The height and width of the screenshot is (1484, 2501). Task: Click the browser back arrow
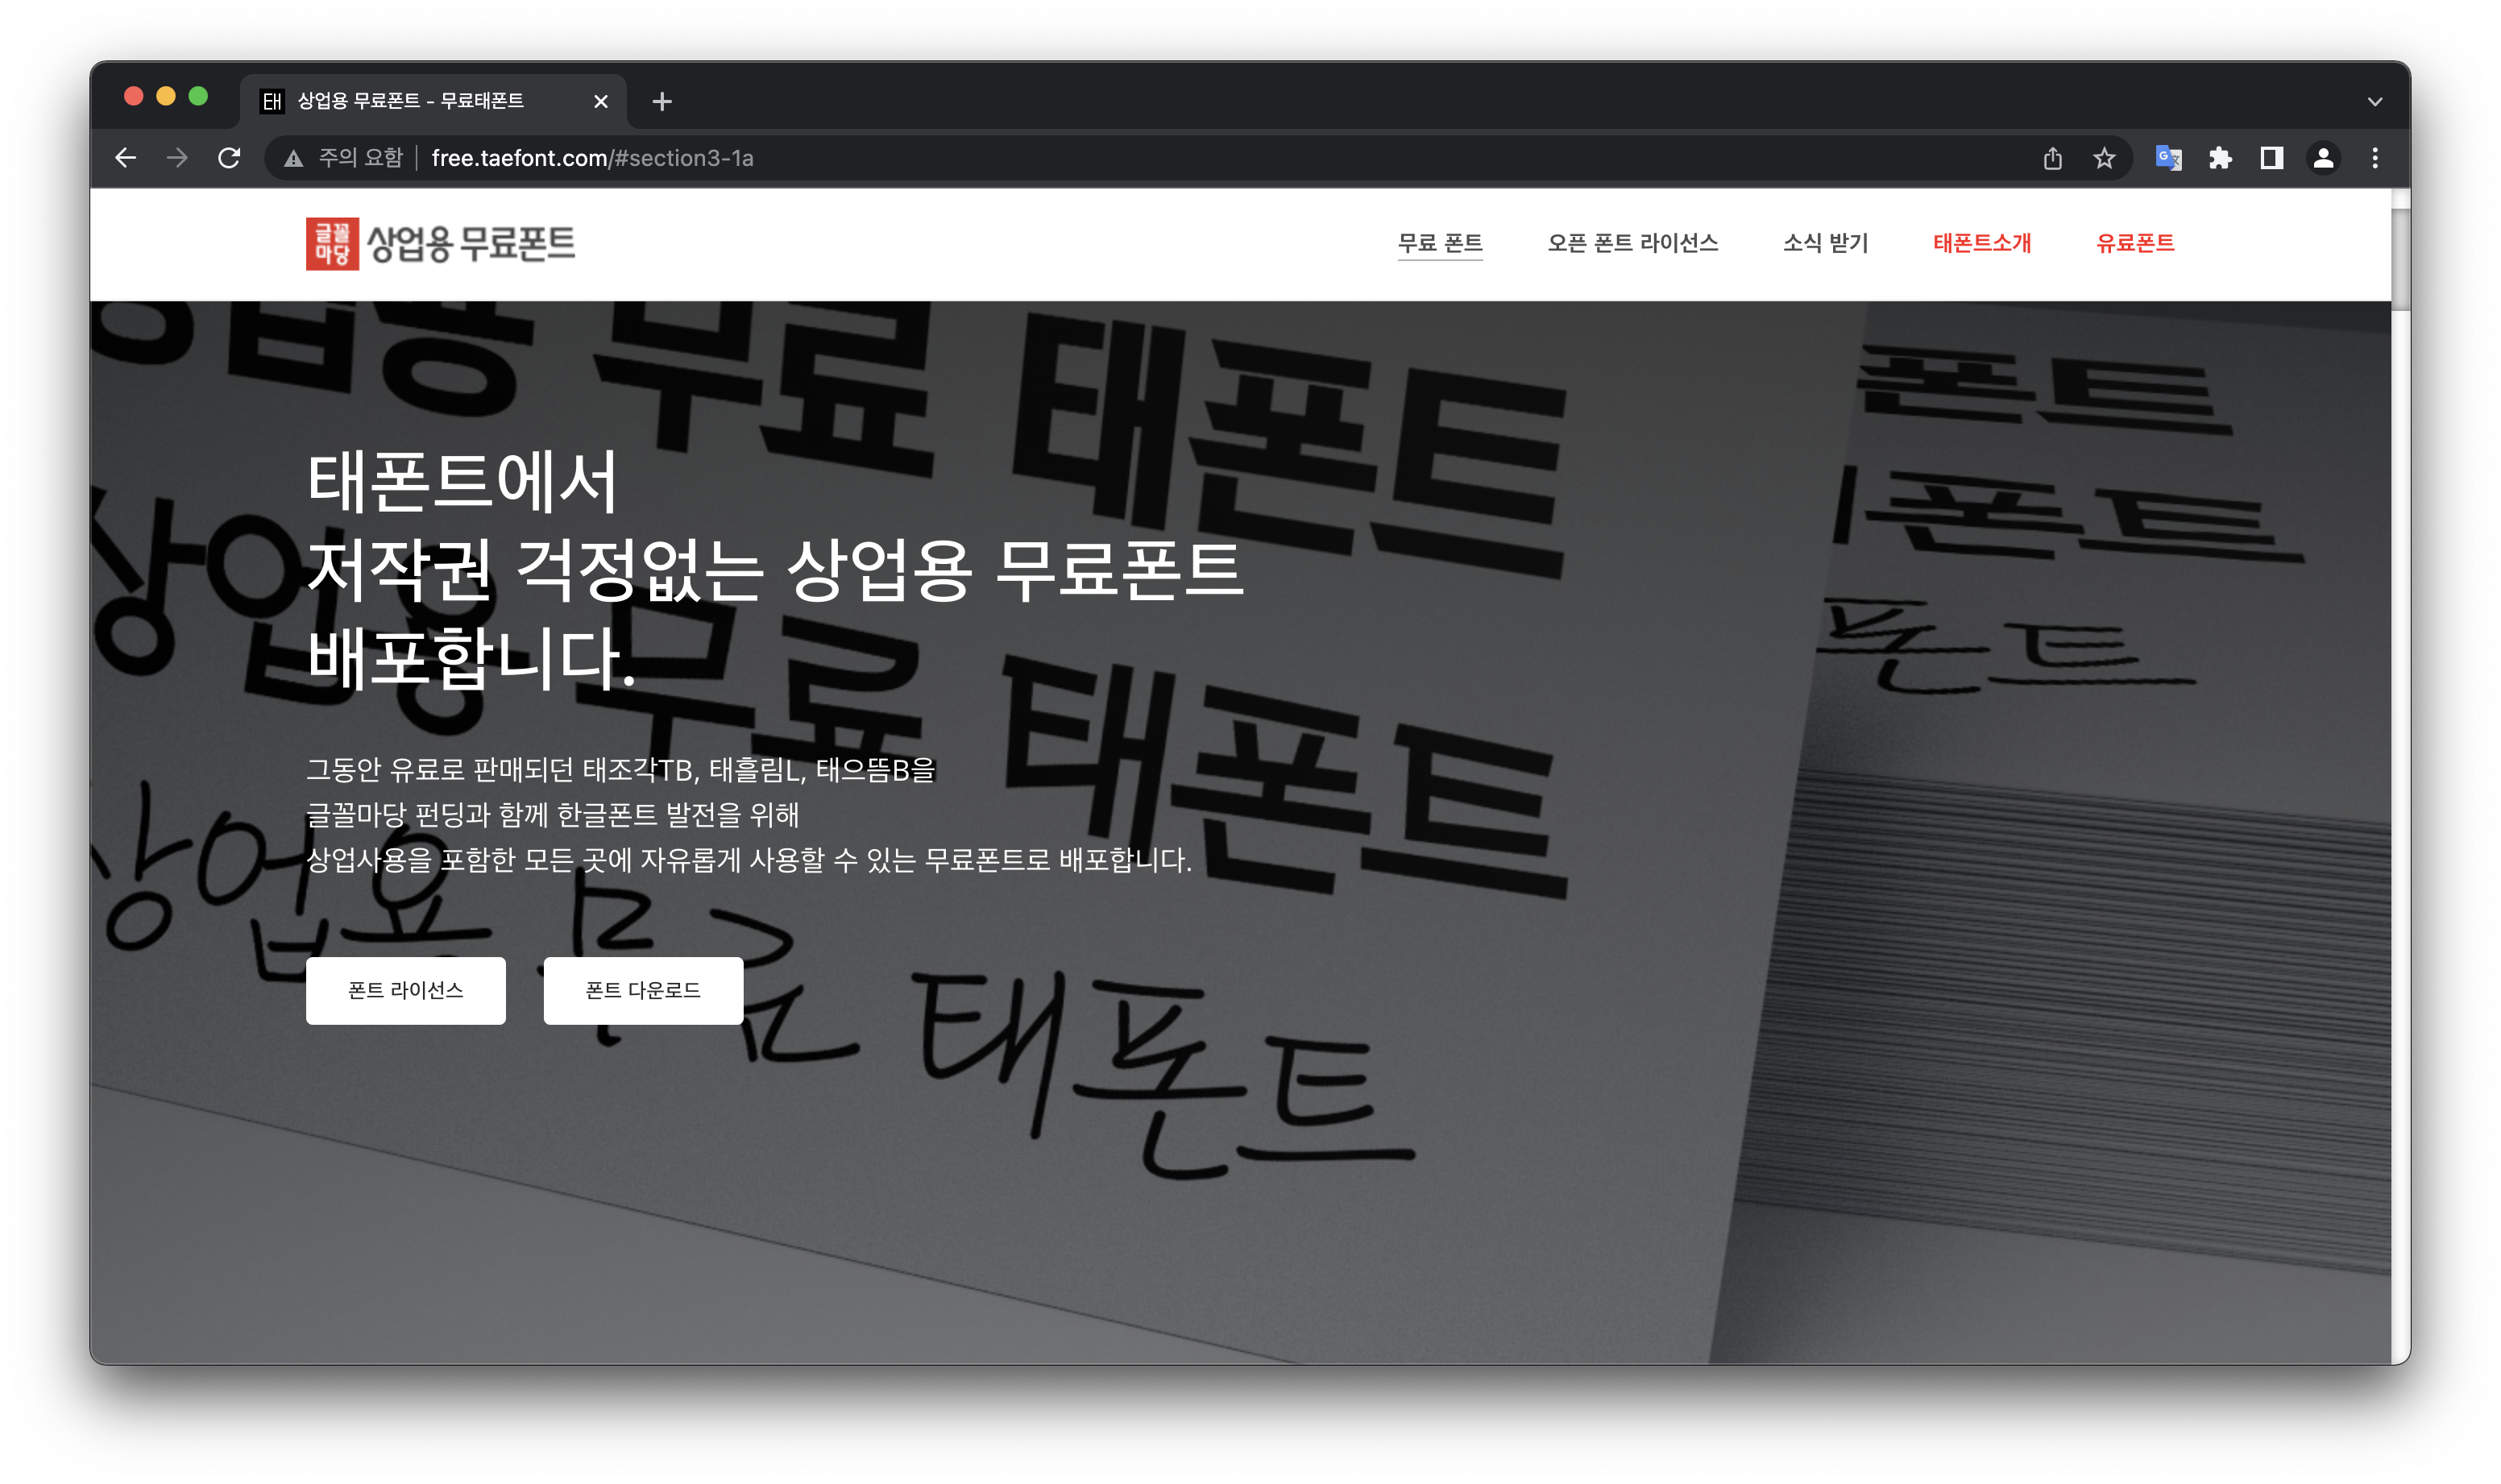pos(125,158)
